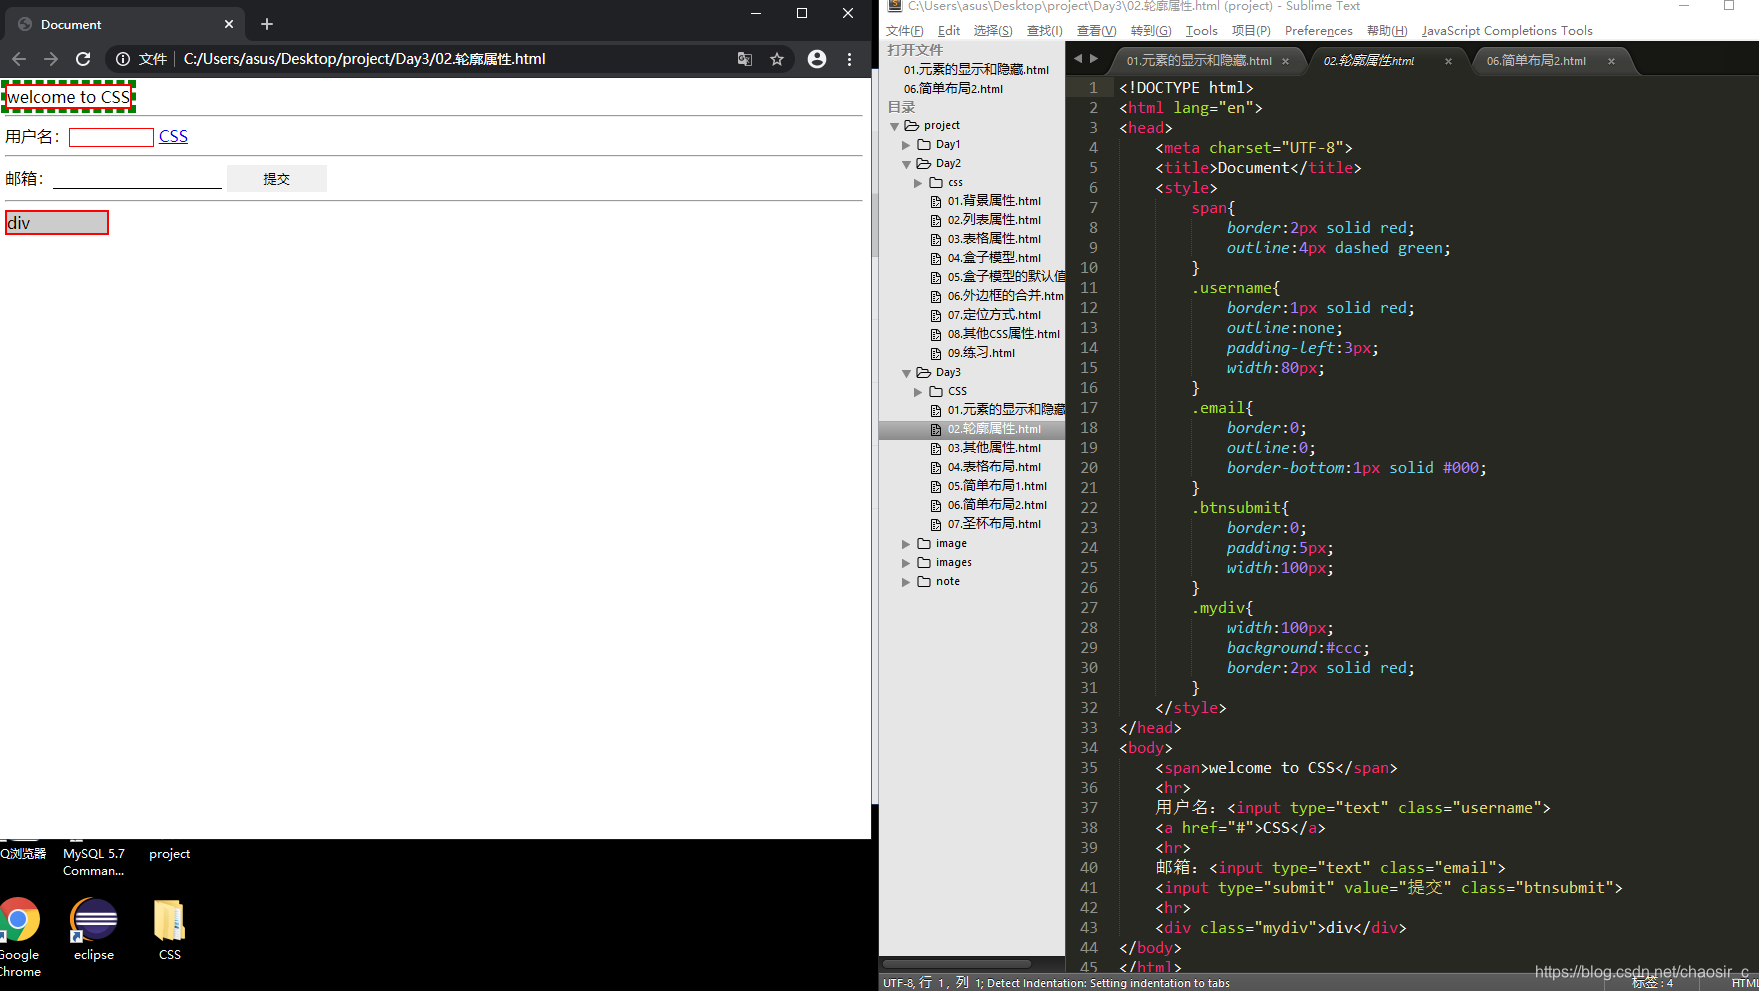Screen dimensions: 1759x991
Task: Reload the Chrome page
Action: point(83,59)
